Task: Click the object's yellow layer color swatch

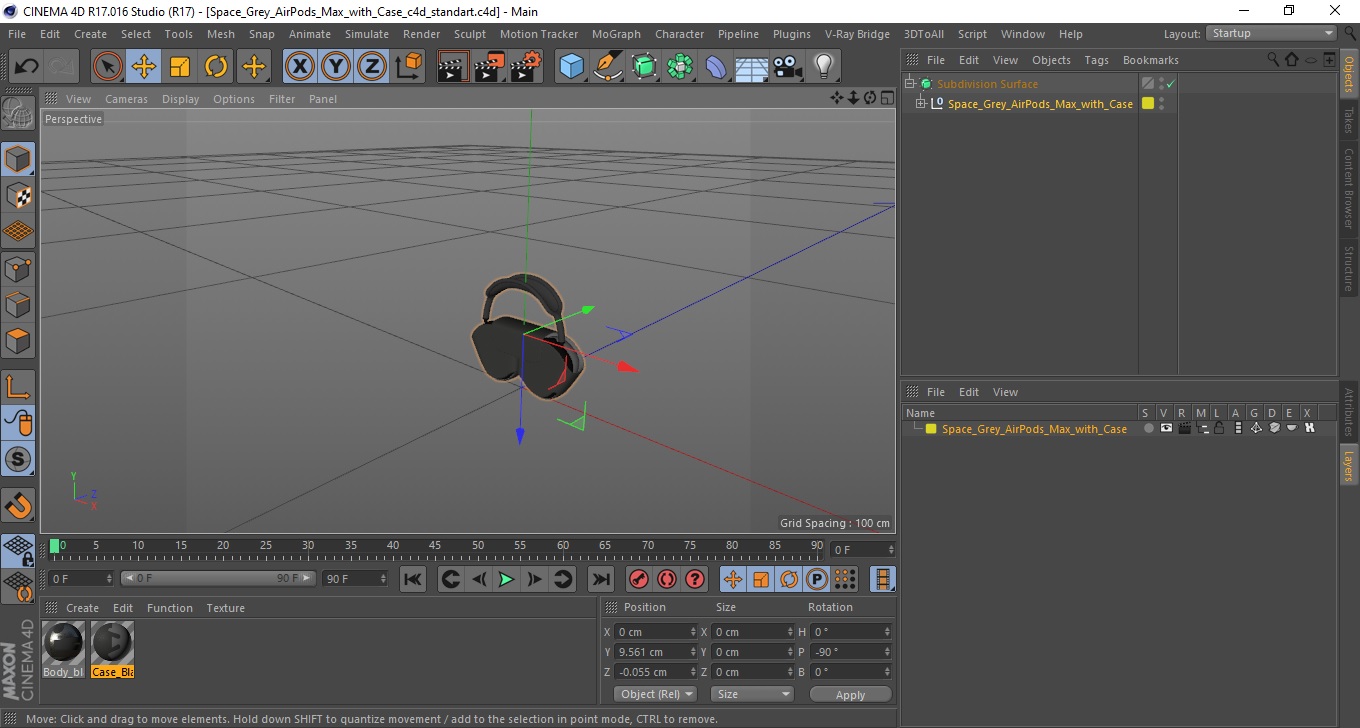Action: click(1148, 103)
